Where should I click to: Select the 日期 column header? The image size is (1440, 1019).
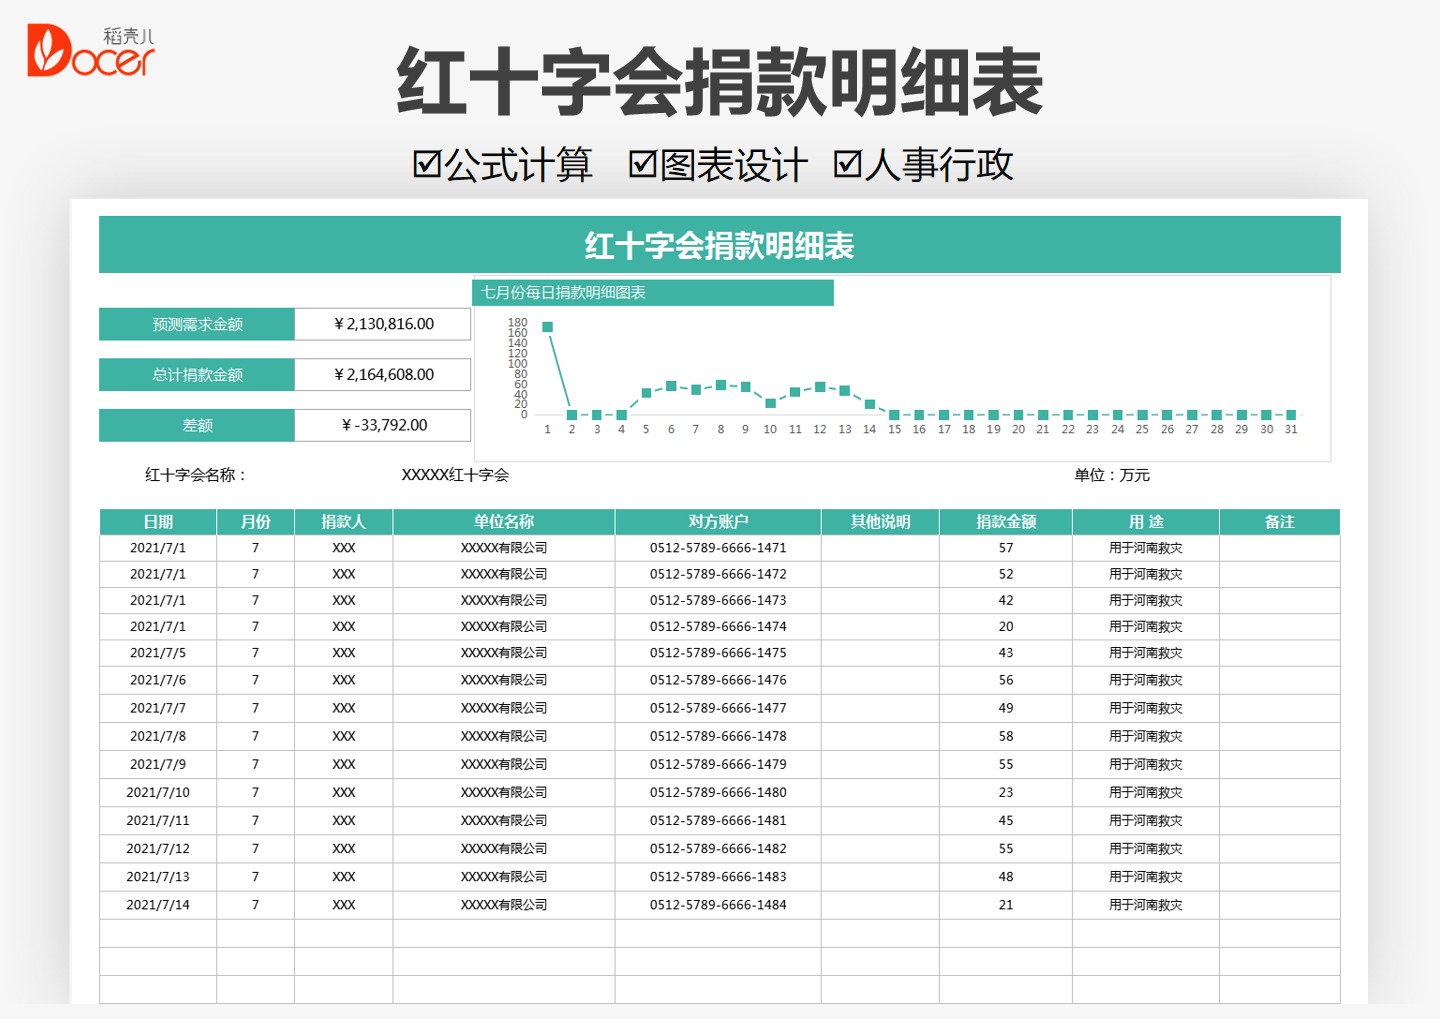157,521
